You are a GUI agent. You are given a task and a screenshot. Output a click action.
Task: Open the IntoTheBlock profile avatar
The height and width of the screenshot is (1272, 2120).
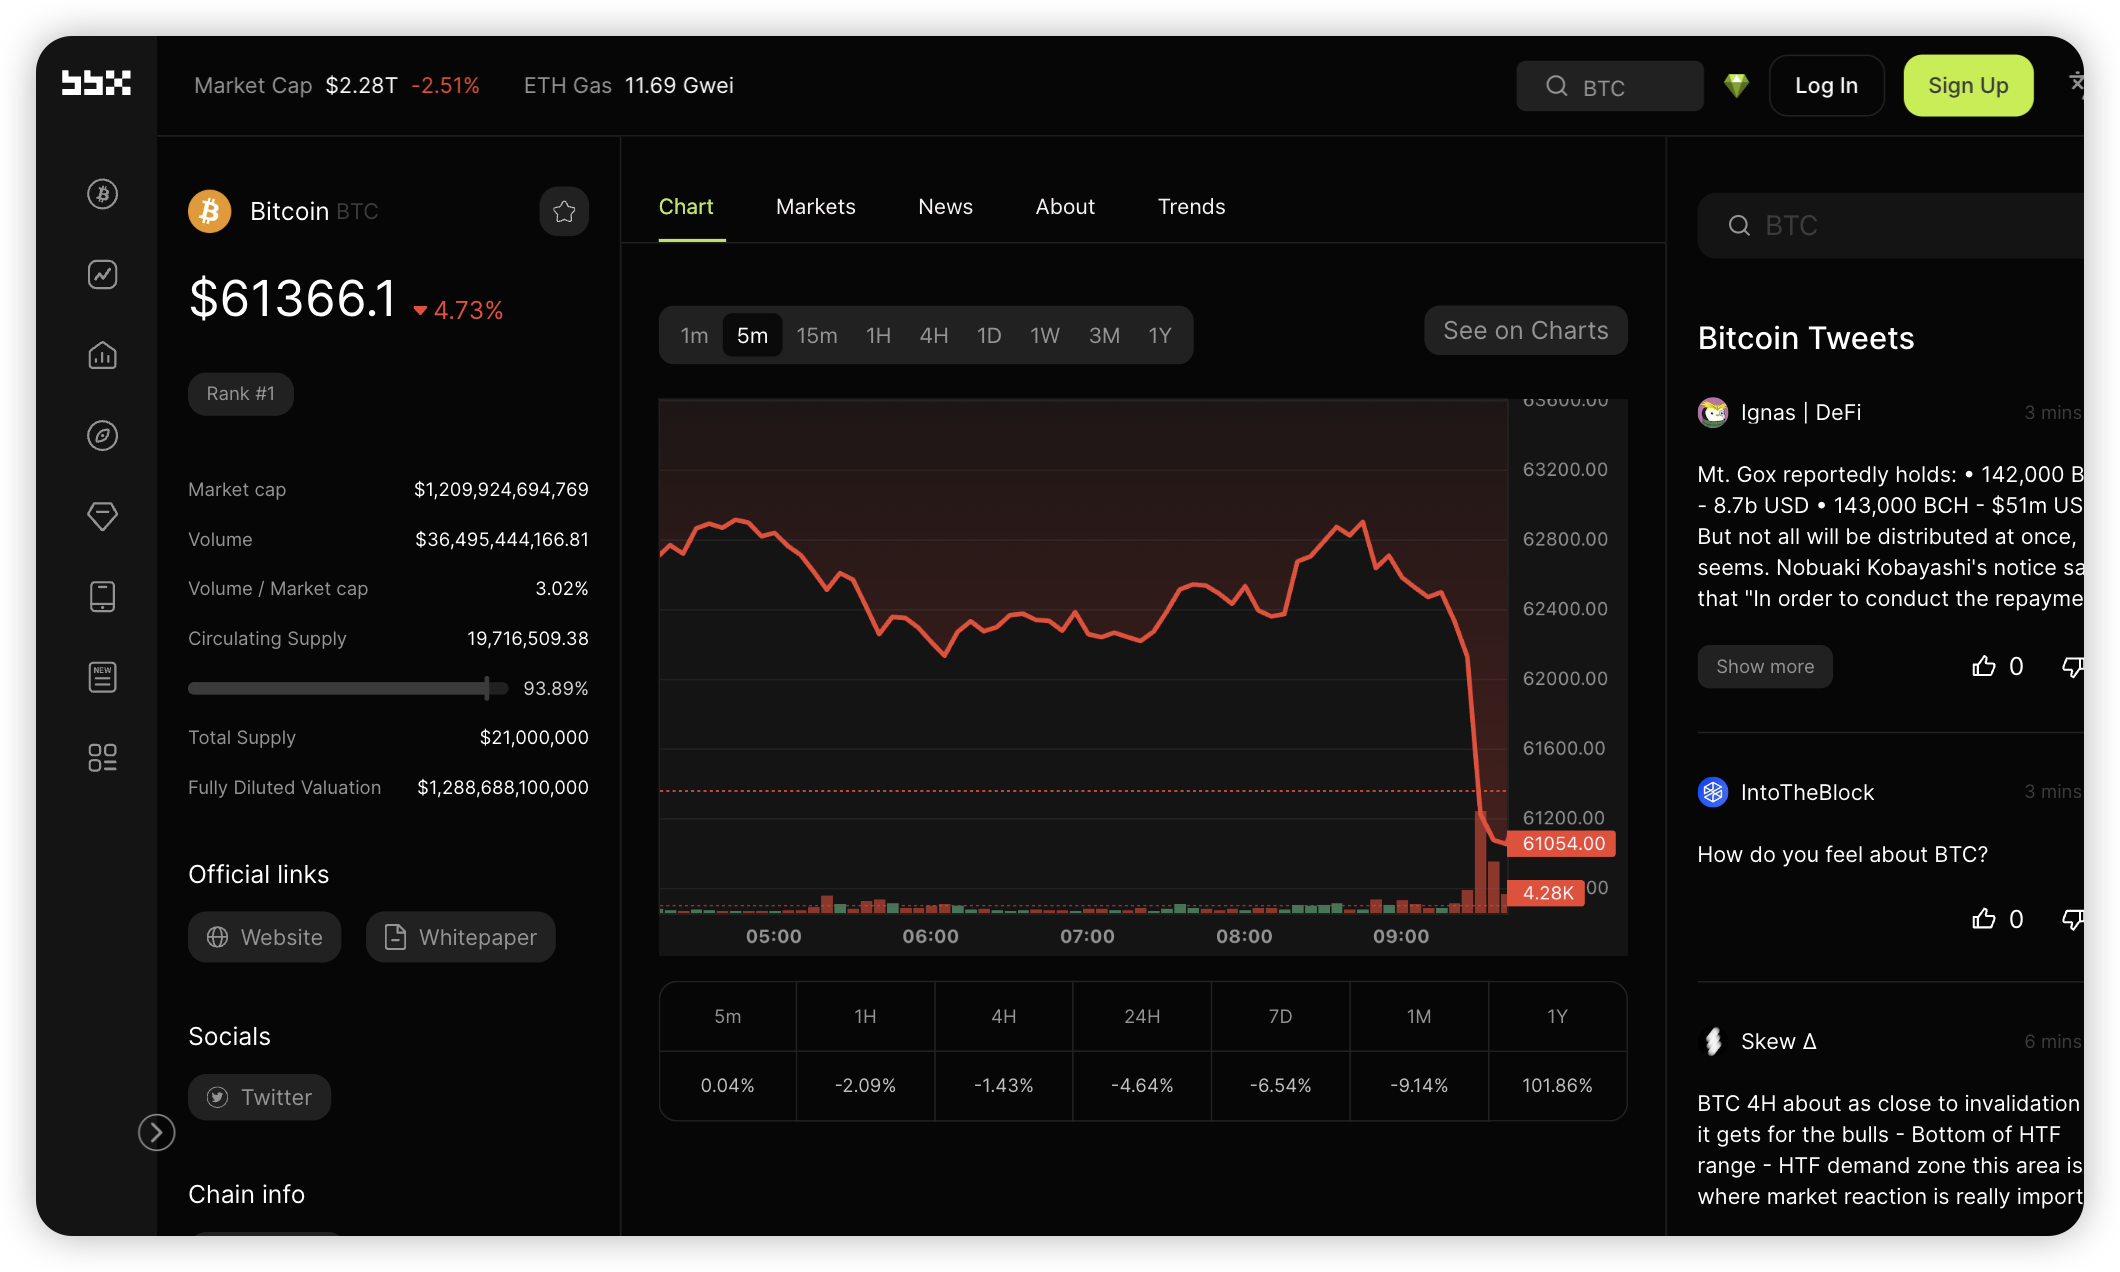(x=1713, y=792)
